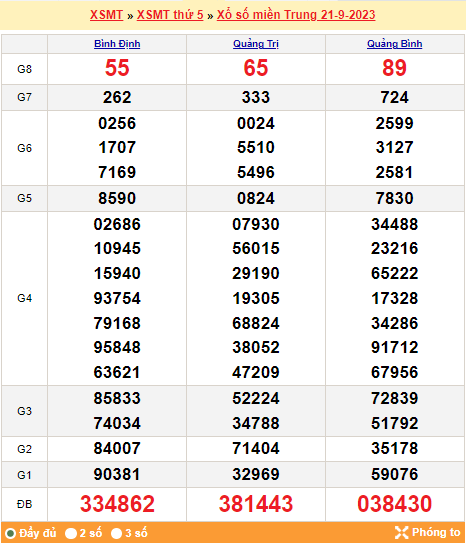Click Quảng Trị special prize 381443

[256, 504]
